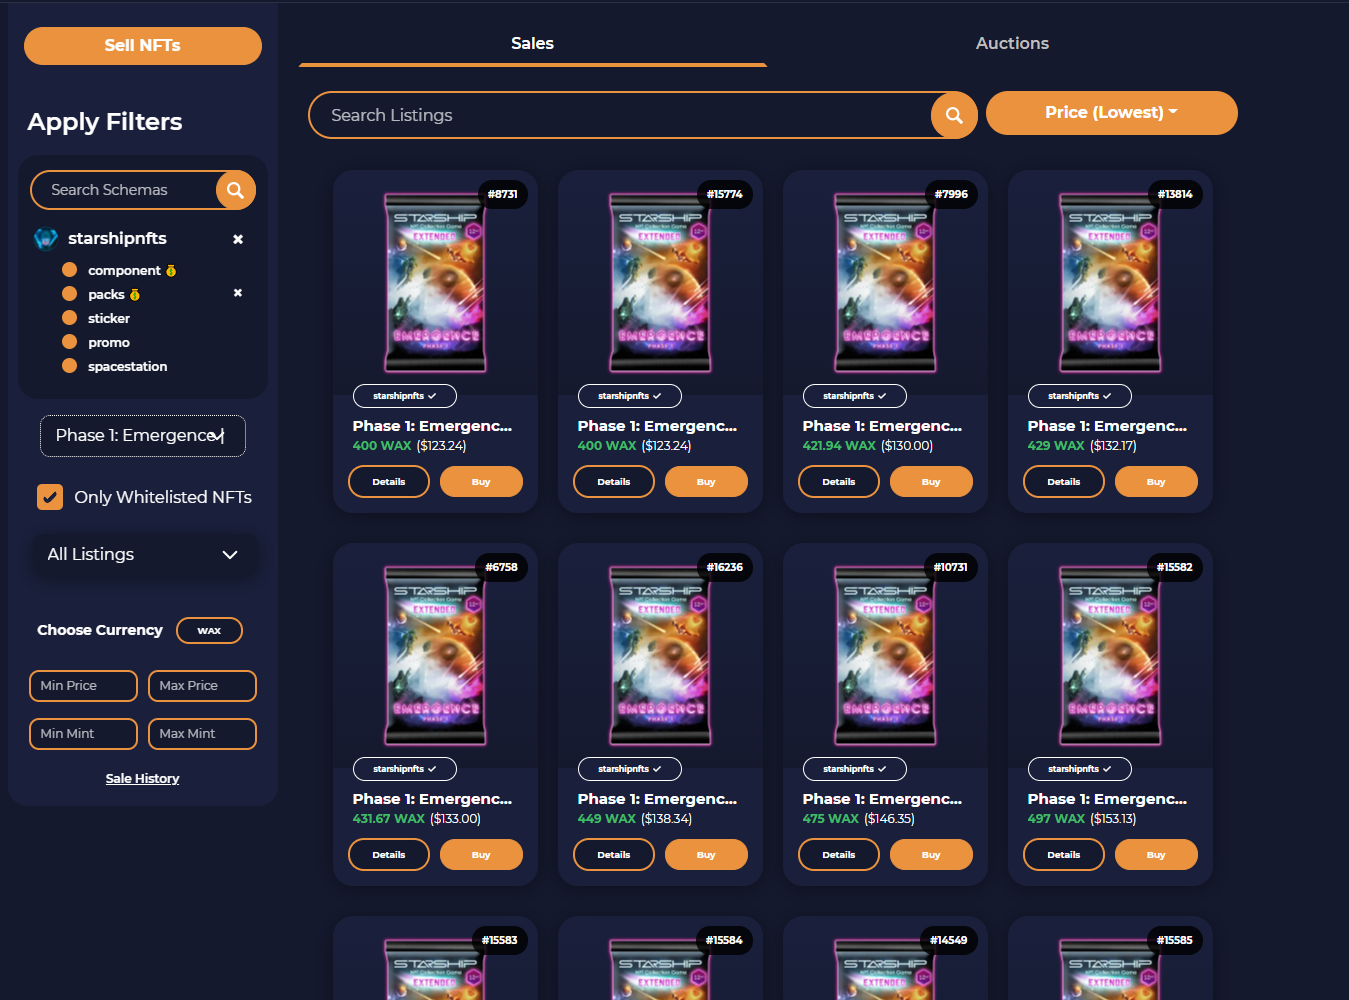The height and width of the screenshot is (1000, 1349).
Task: Remove the starshipnfts collection filter
Action: click(x=238, y=239)
